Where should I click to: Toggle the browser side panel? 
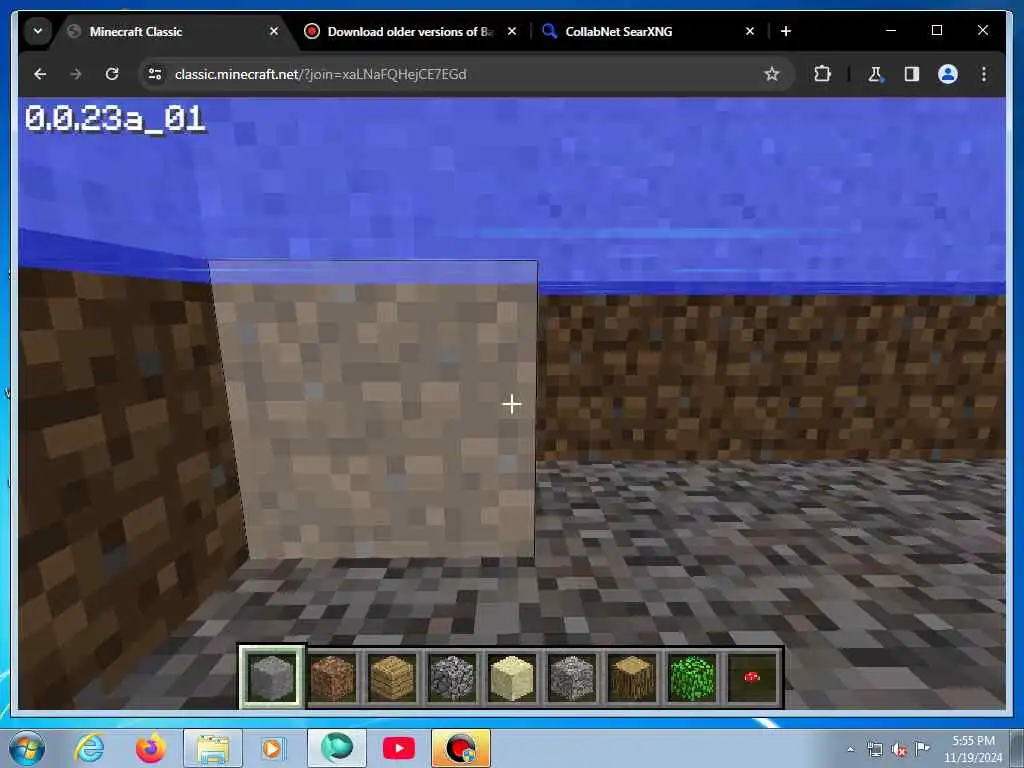tap(912, 74)
